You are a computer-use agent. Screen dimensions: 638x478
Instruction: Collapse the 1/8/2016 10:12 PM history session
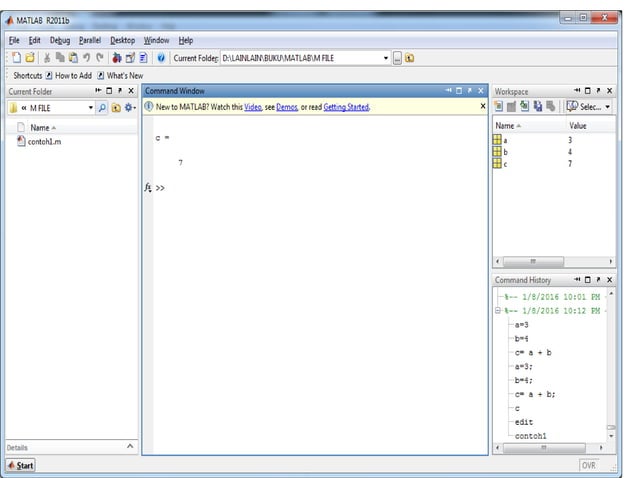click(500, 311)
